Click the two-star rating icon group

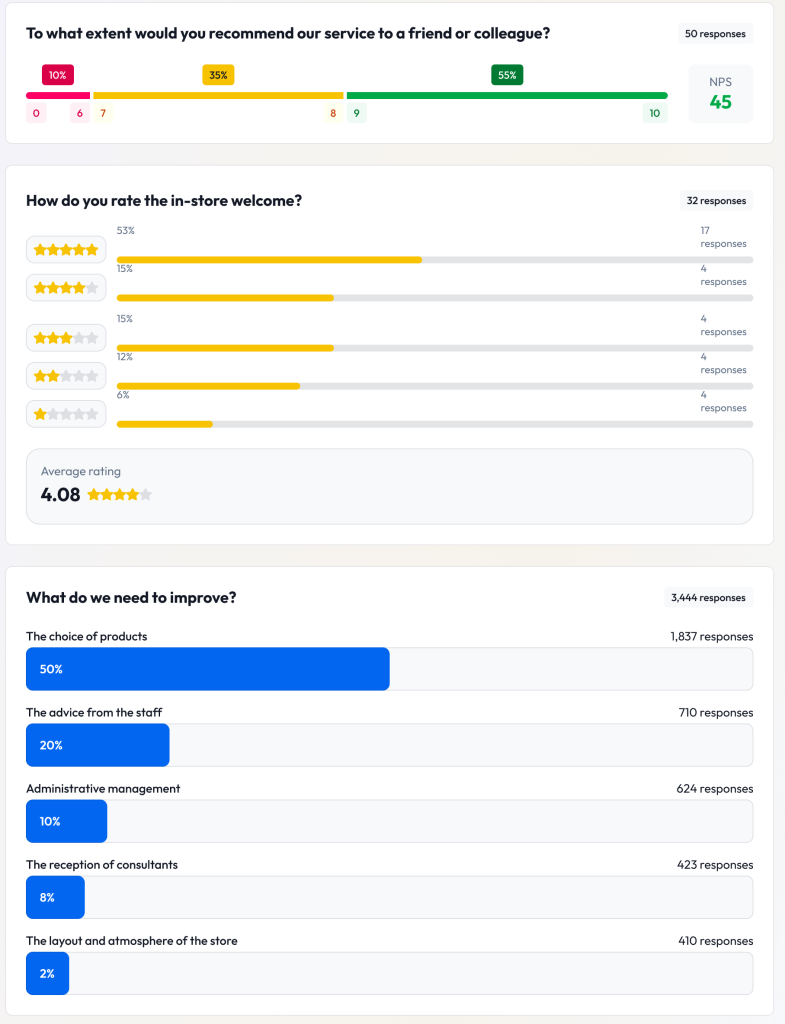(66, 375)
